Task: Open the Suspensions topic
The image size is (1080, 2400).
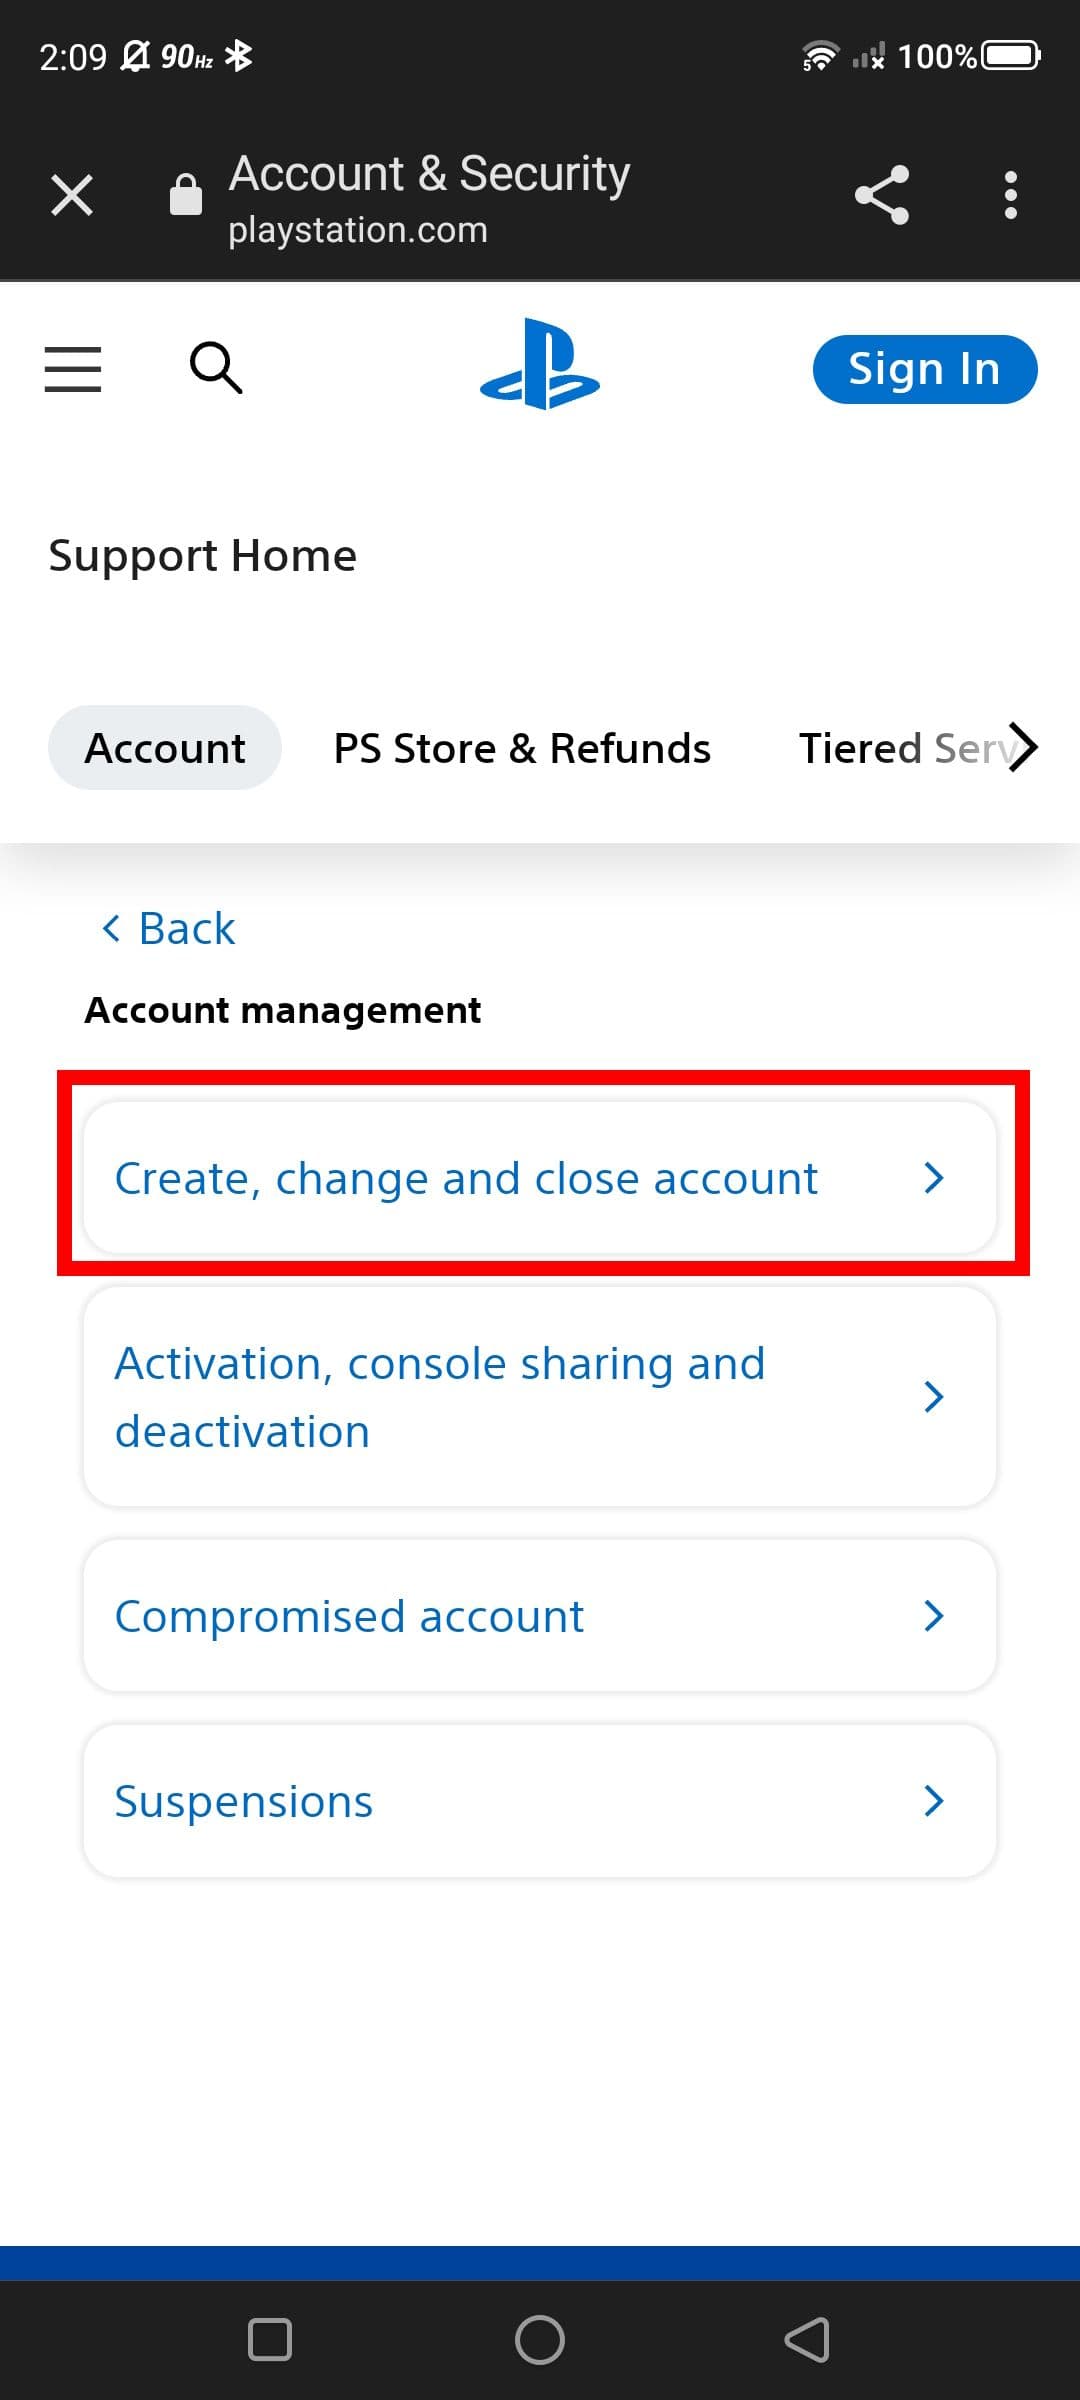Action: (x=540, y=1801)
